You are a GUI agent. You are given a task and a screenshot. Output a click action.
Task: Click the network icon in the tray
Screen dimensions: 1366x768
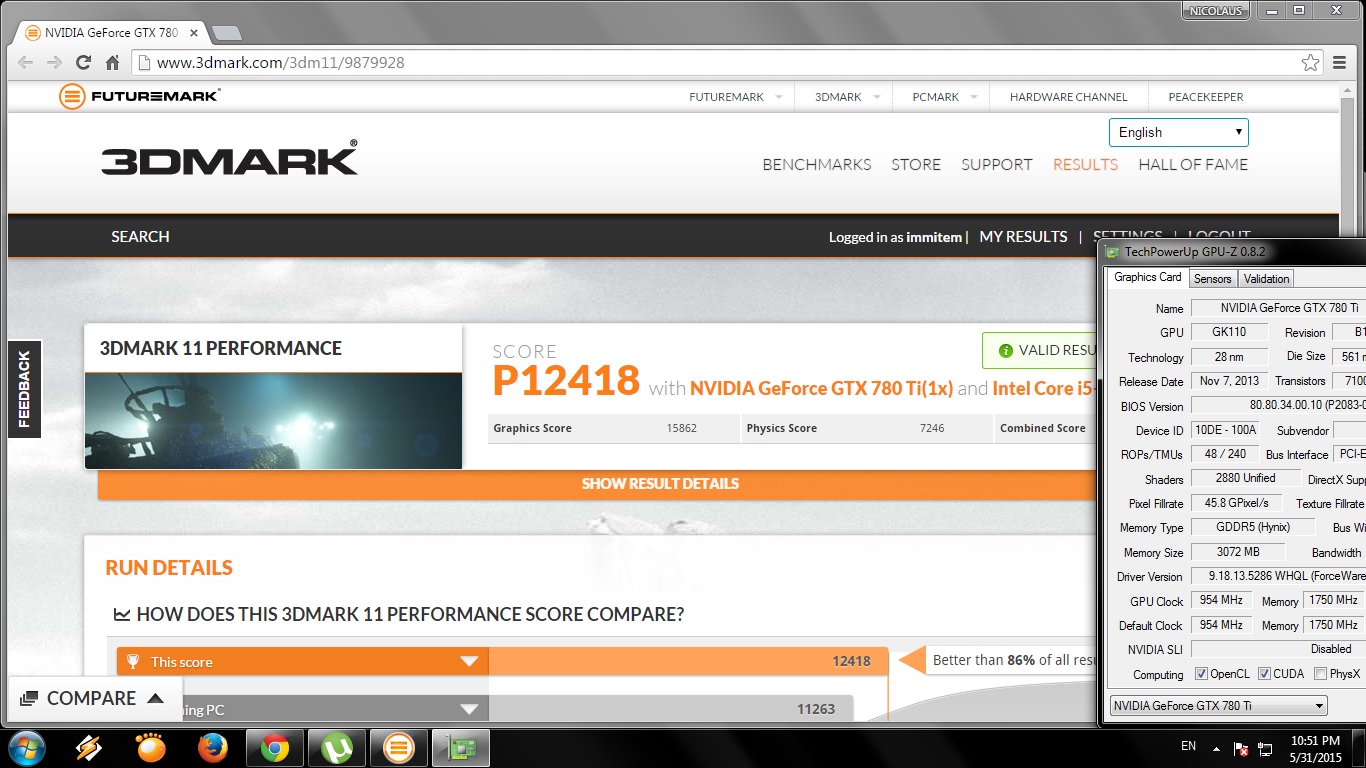[x=1266, y=748]
